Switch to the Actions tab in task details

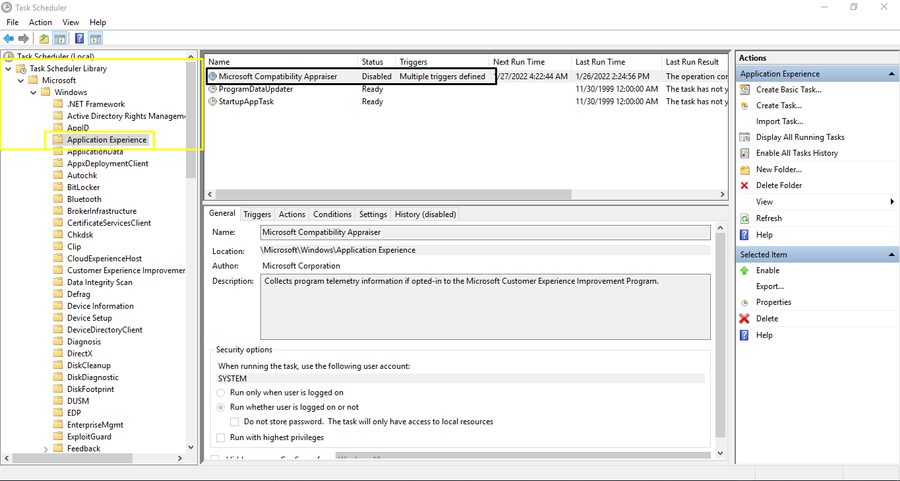coord(292,215)
